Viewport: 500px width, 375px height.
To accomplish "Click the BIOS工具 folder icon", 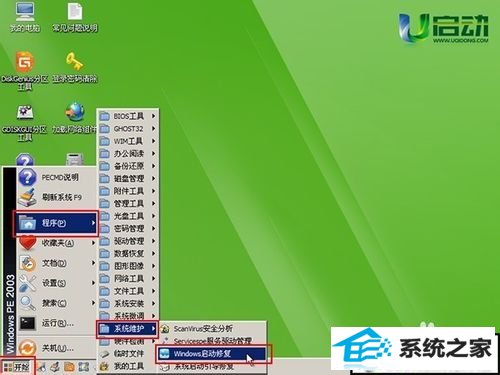I will 105,116.
